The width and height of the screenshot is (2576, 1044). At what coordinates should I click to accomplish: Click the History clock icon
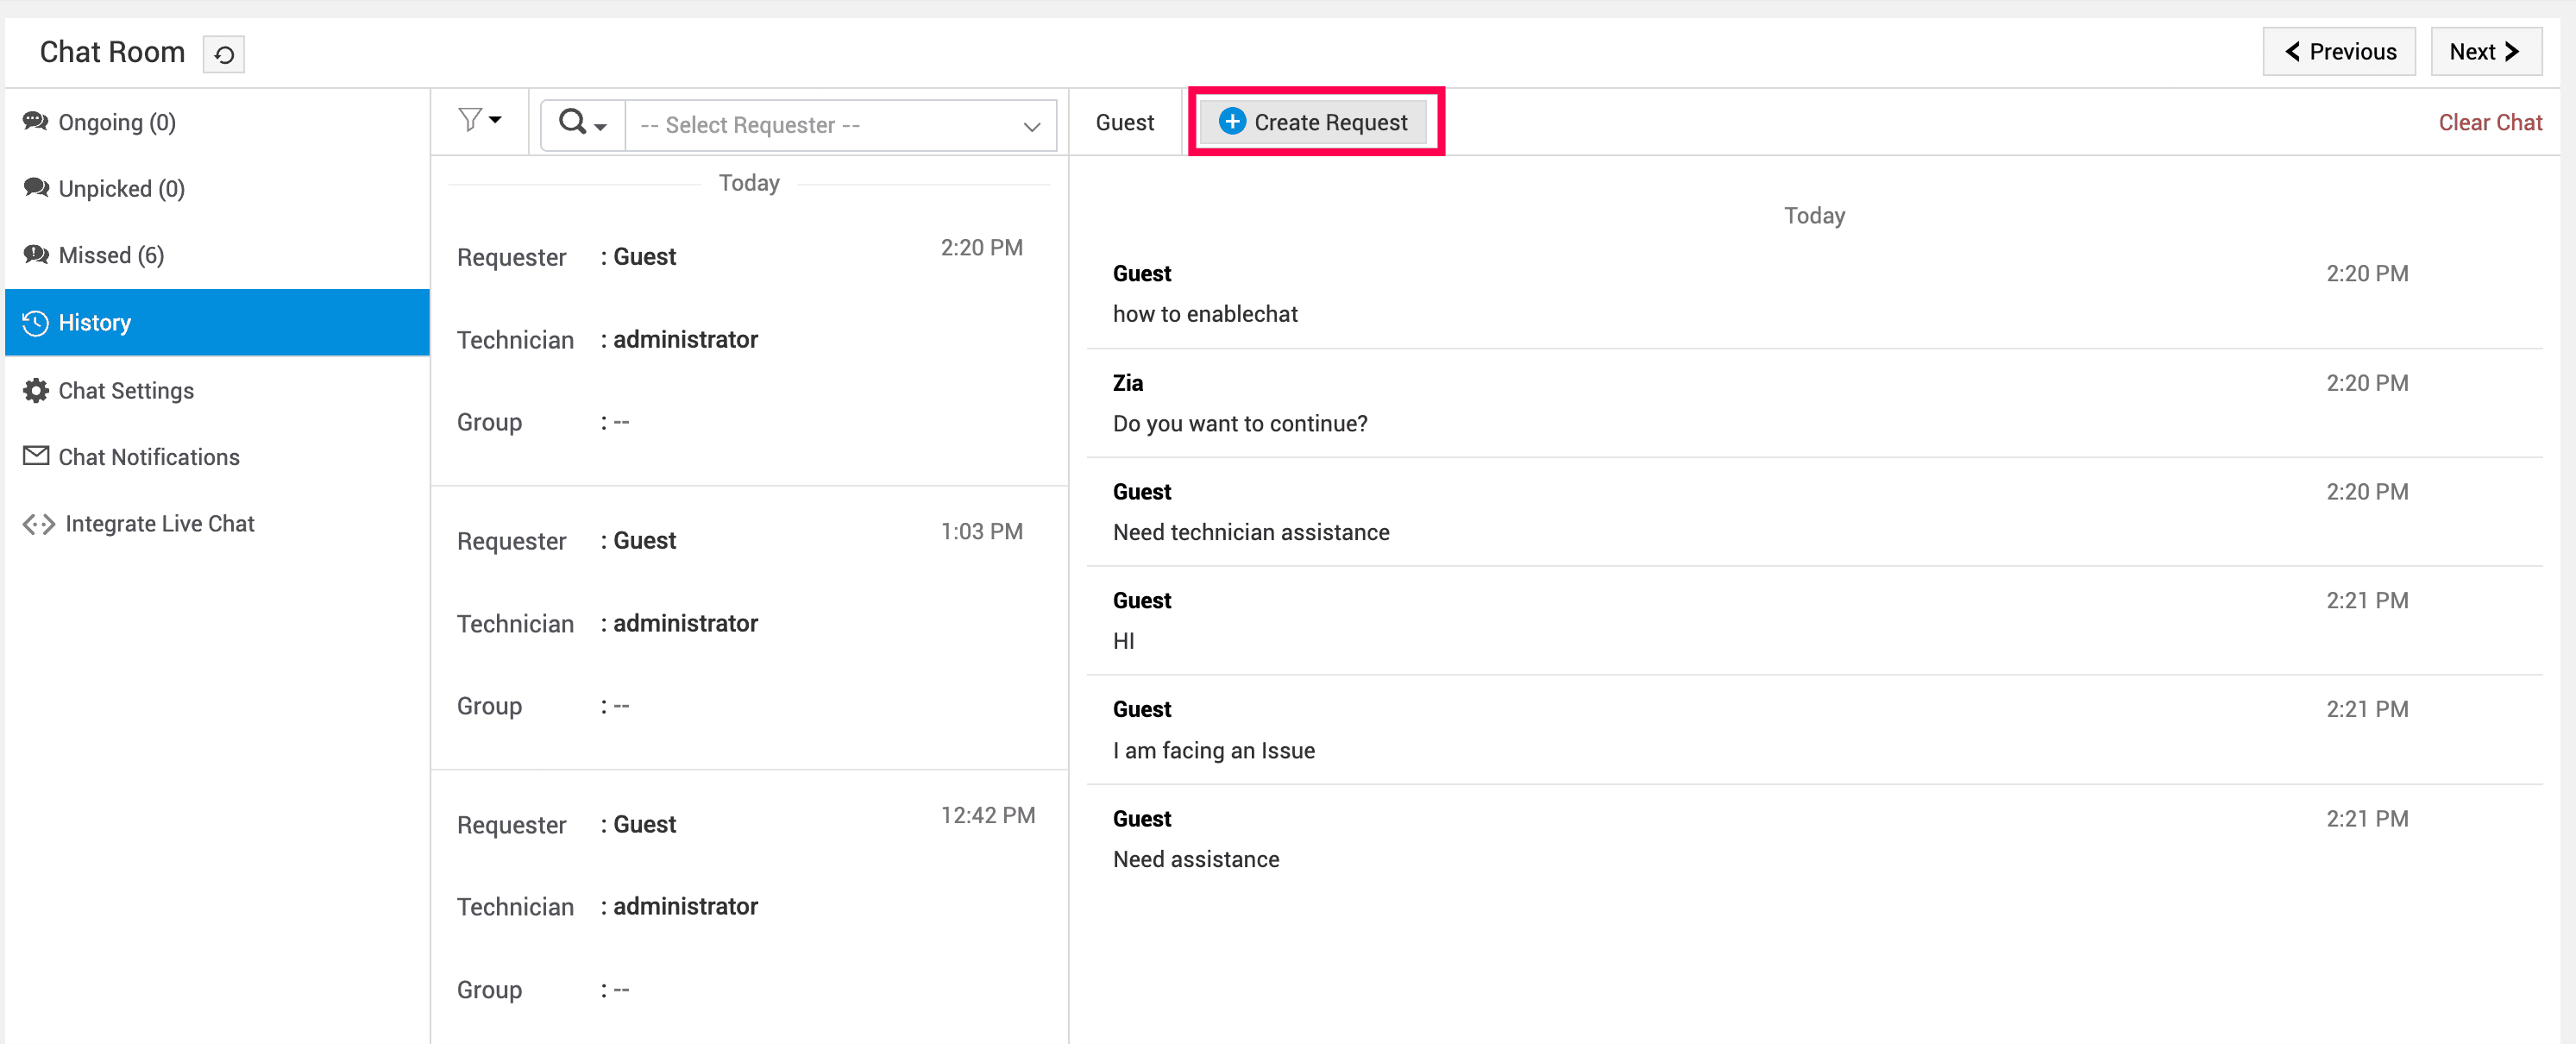[36, 323]
